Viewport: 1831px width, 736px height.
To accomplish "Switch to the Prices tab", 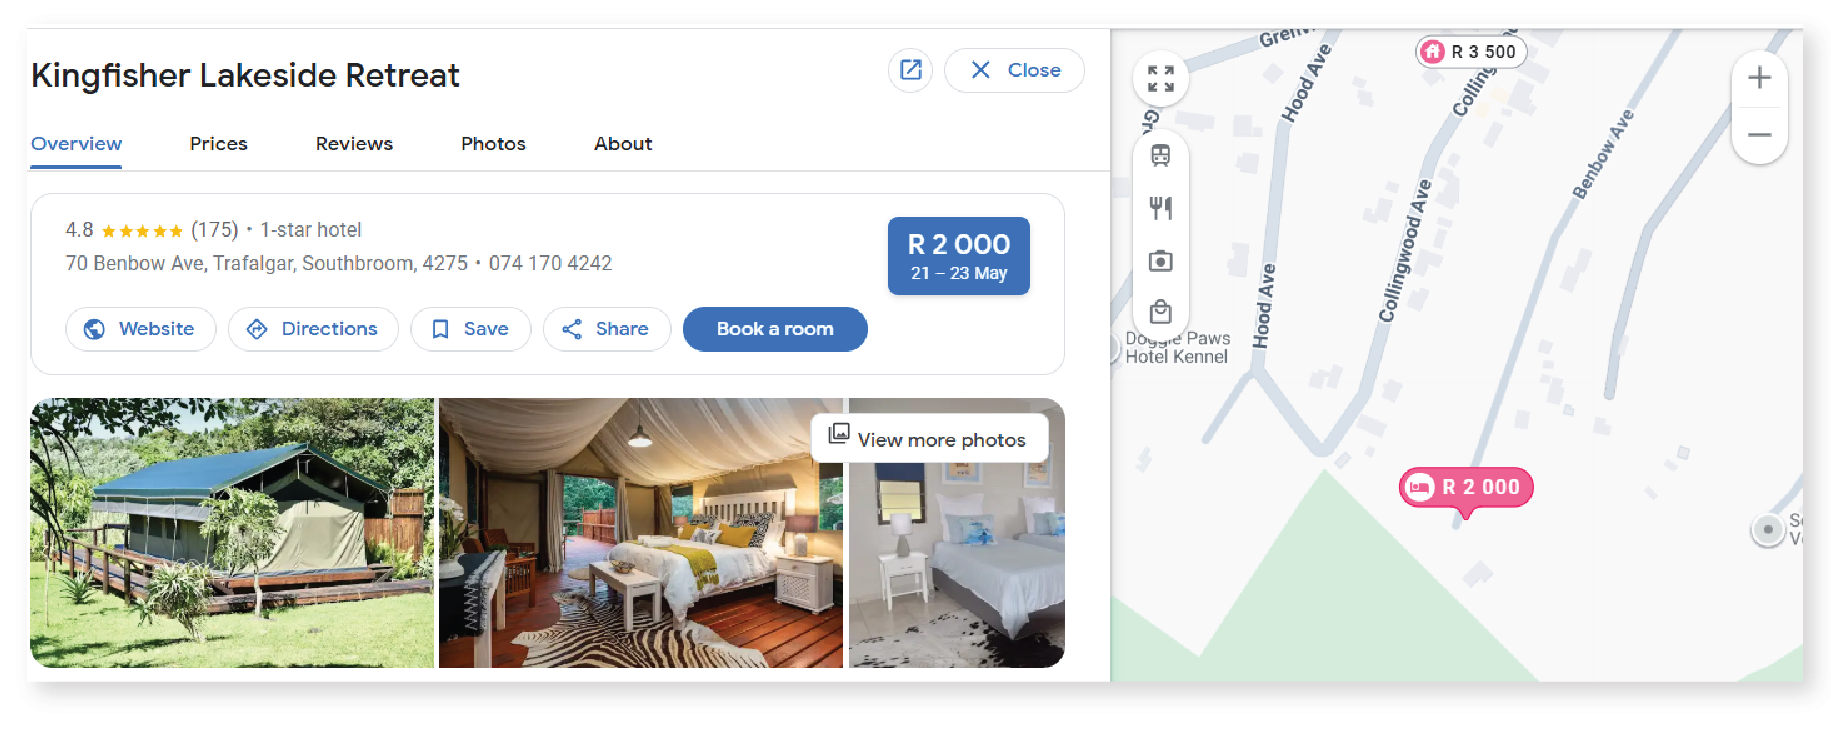I will click(219, 144).
